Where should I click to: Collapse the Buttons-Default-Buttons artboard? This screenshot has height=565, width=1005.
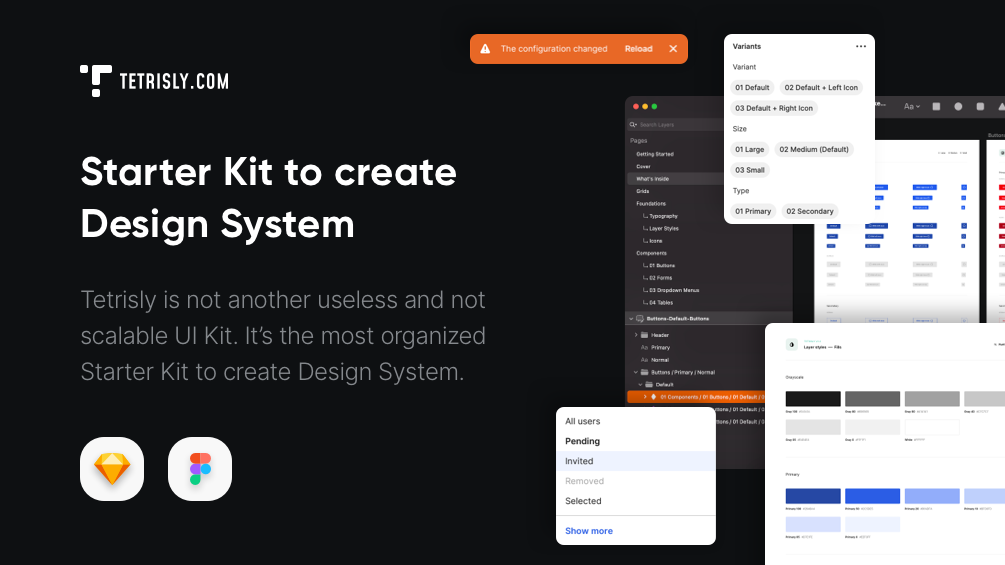631,318
